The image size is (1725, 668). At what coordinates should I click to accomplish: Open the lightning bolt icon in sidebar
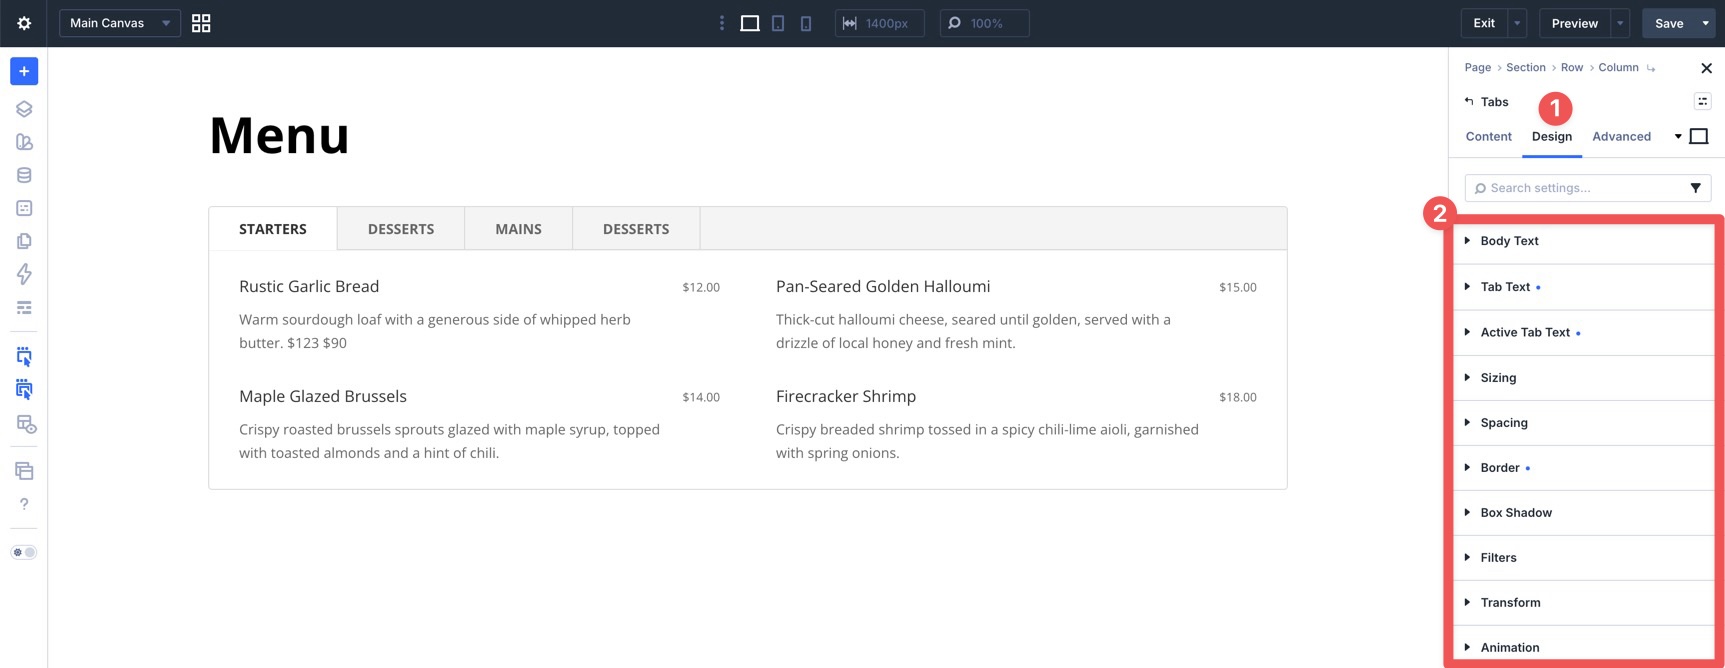[x=24, y=274]
